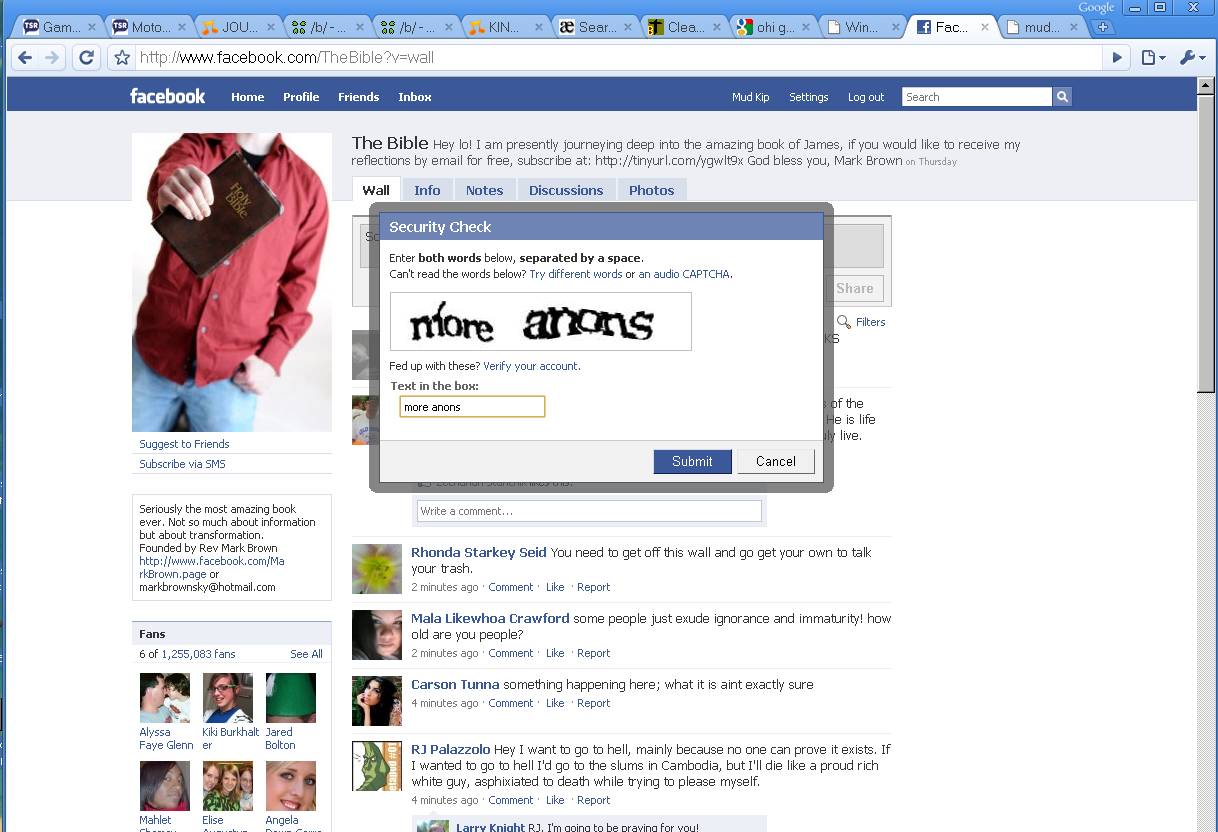This screenshot has height=832, width=1218.
Task: Comment on RJ Palazzolo's post
Action: coord(510,800)
